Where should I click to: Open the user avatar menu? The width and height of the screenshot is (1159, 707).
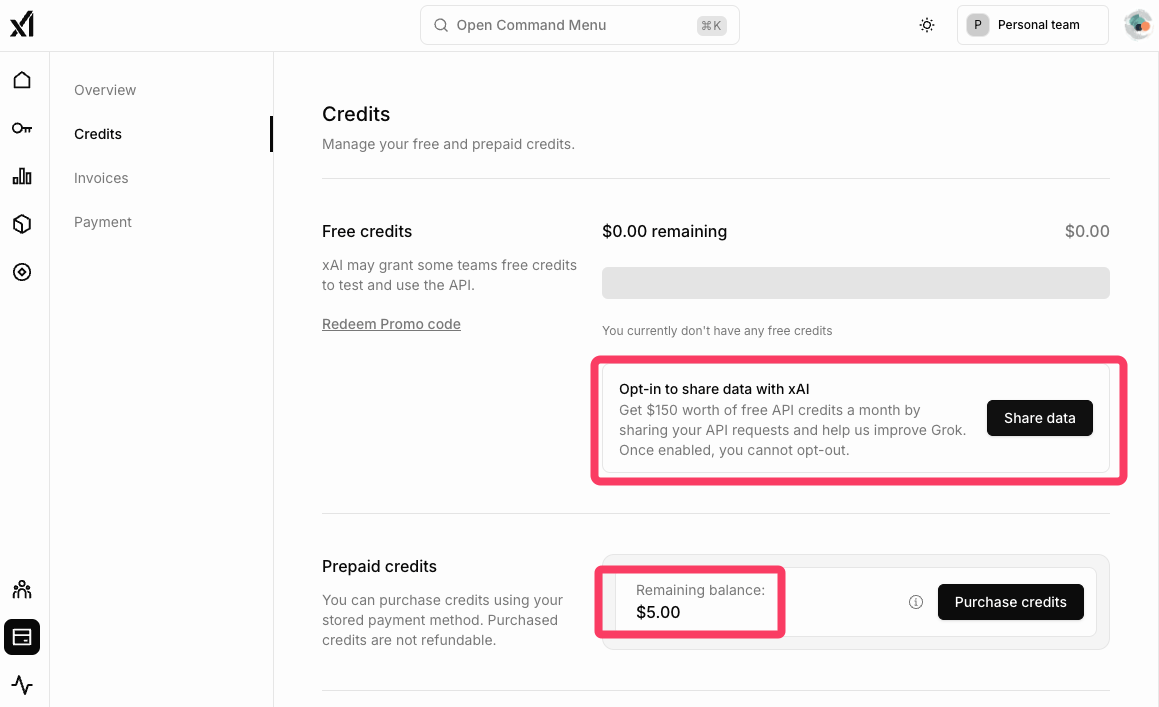[x=1138, y=25]
